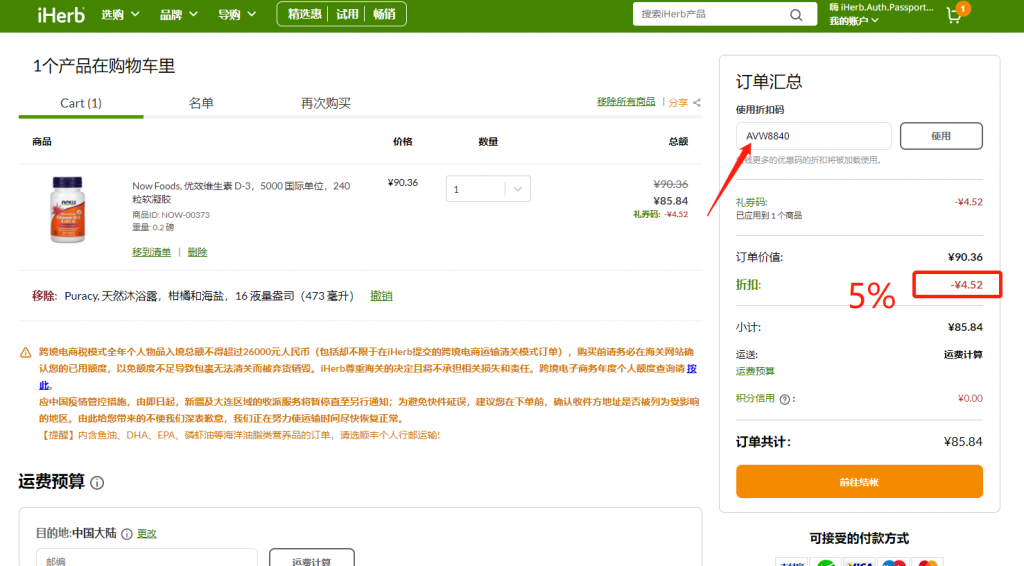This screenshot has width=1024, height=566.
Task: Click the Visa payment icon
Action: click(x=859, y=562)
